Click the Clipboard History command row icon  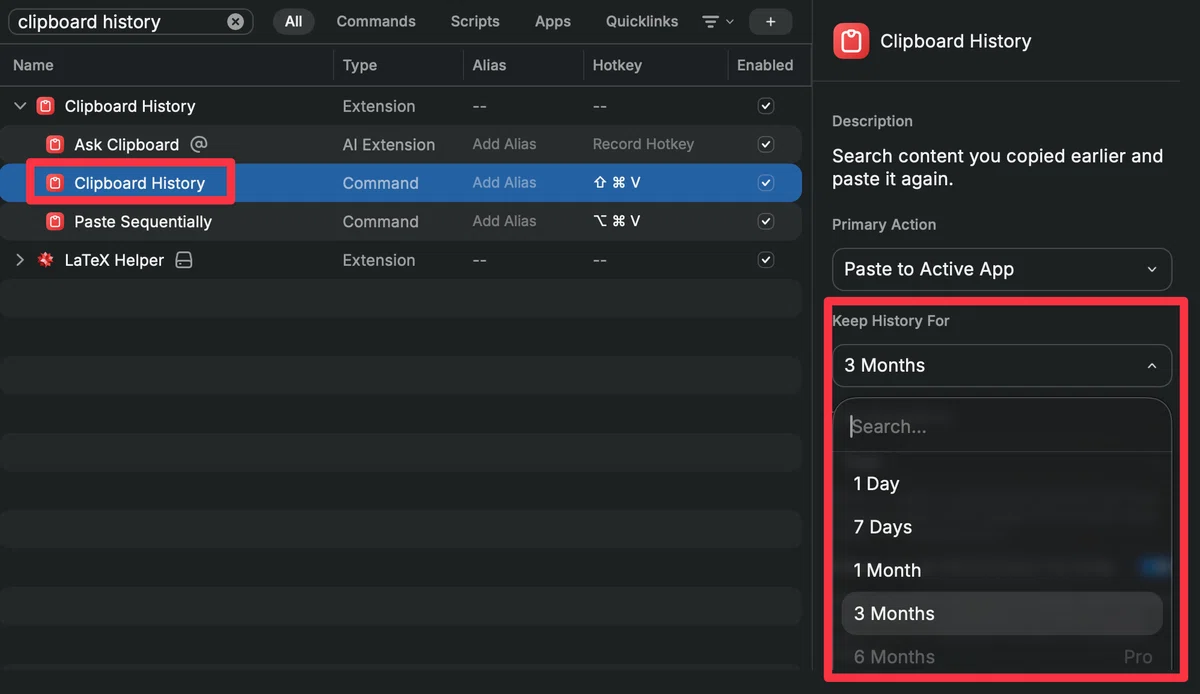[55, 183]
